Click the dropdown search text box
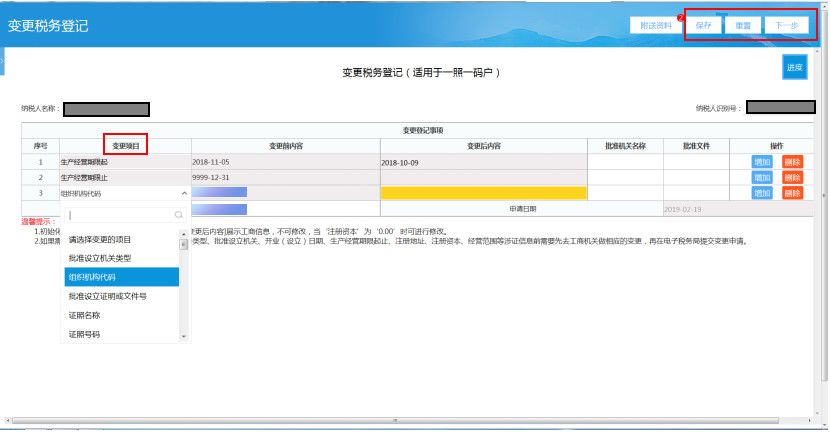830x433 pixels. point(118,214)
